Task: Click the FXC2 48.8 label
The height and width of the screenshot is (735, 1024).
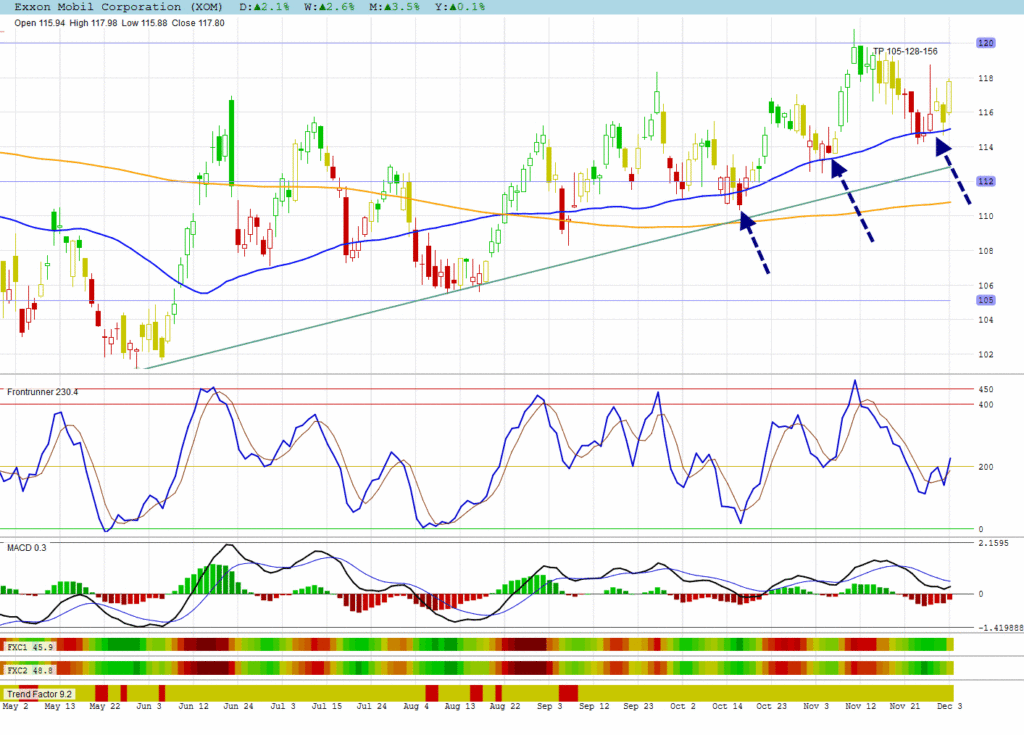Action: tap(30, 669)
